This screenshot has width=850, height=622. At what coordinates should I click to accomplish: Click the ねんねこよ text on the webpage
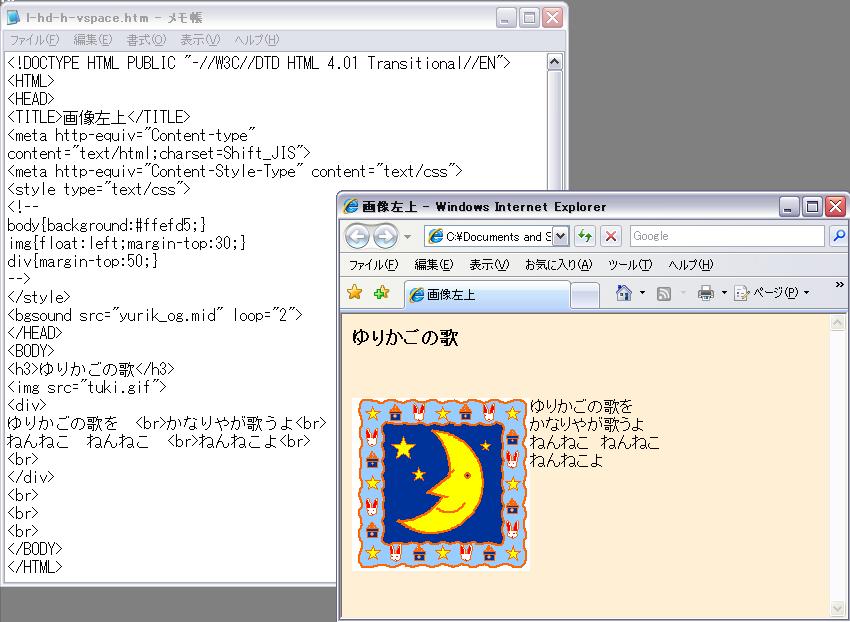(566, 460)
